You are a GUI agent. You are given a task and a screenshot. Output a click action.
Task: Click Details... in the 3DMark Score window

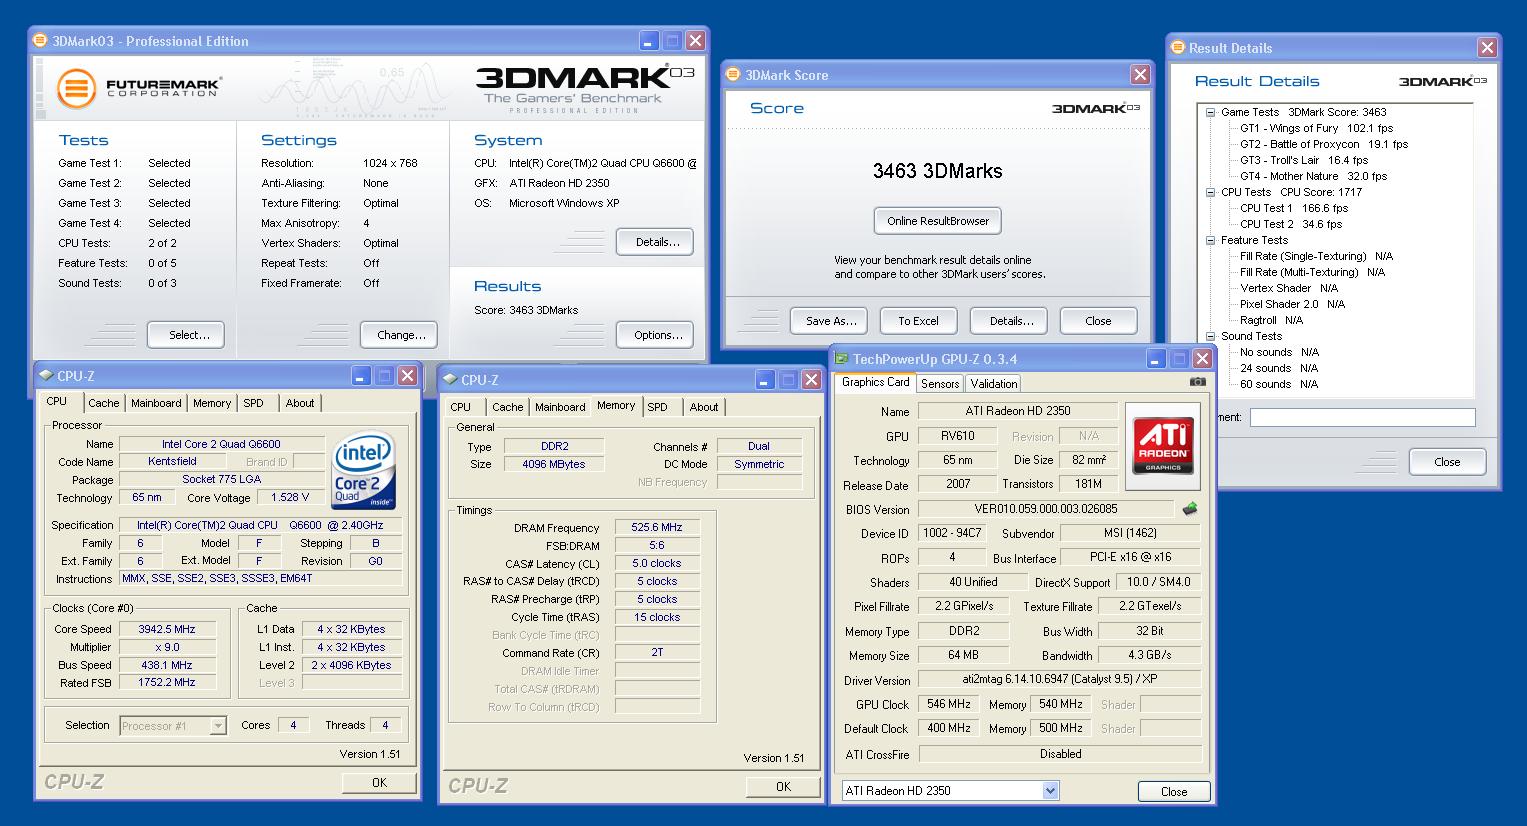tap(1008, 321)
